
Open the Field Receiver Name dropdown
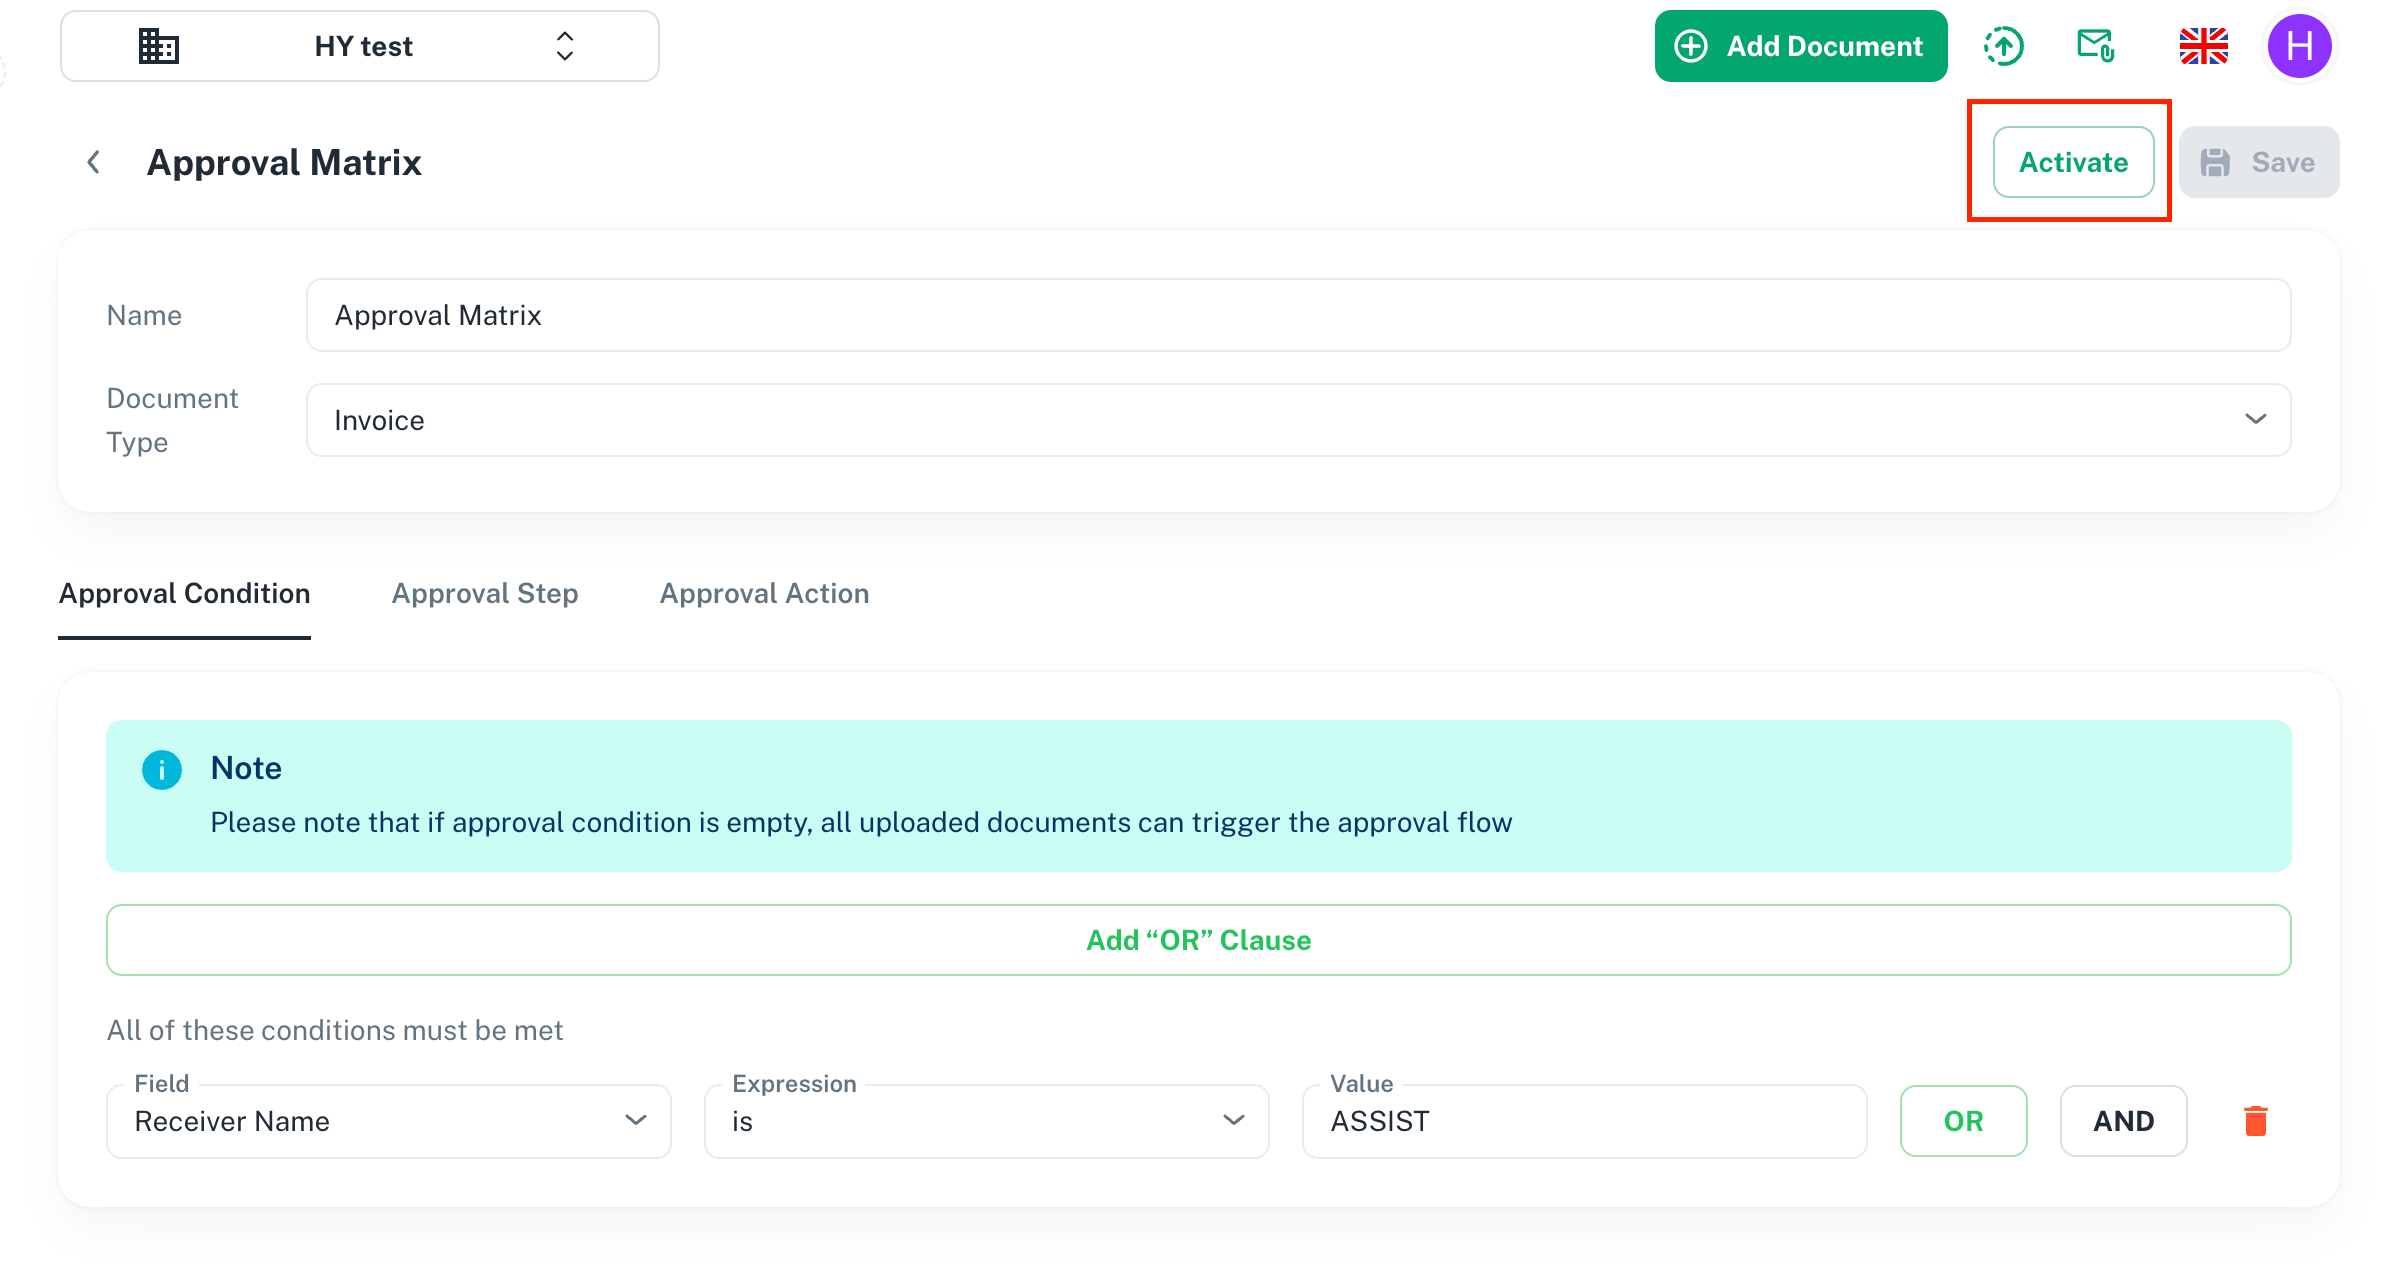click(x=389, y=1121)
